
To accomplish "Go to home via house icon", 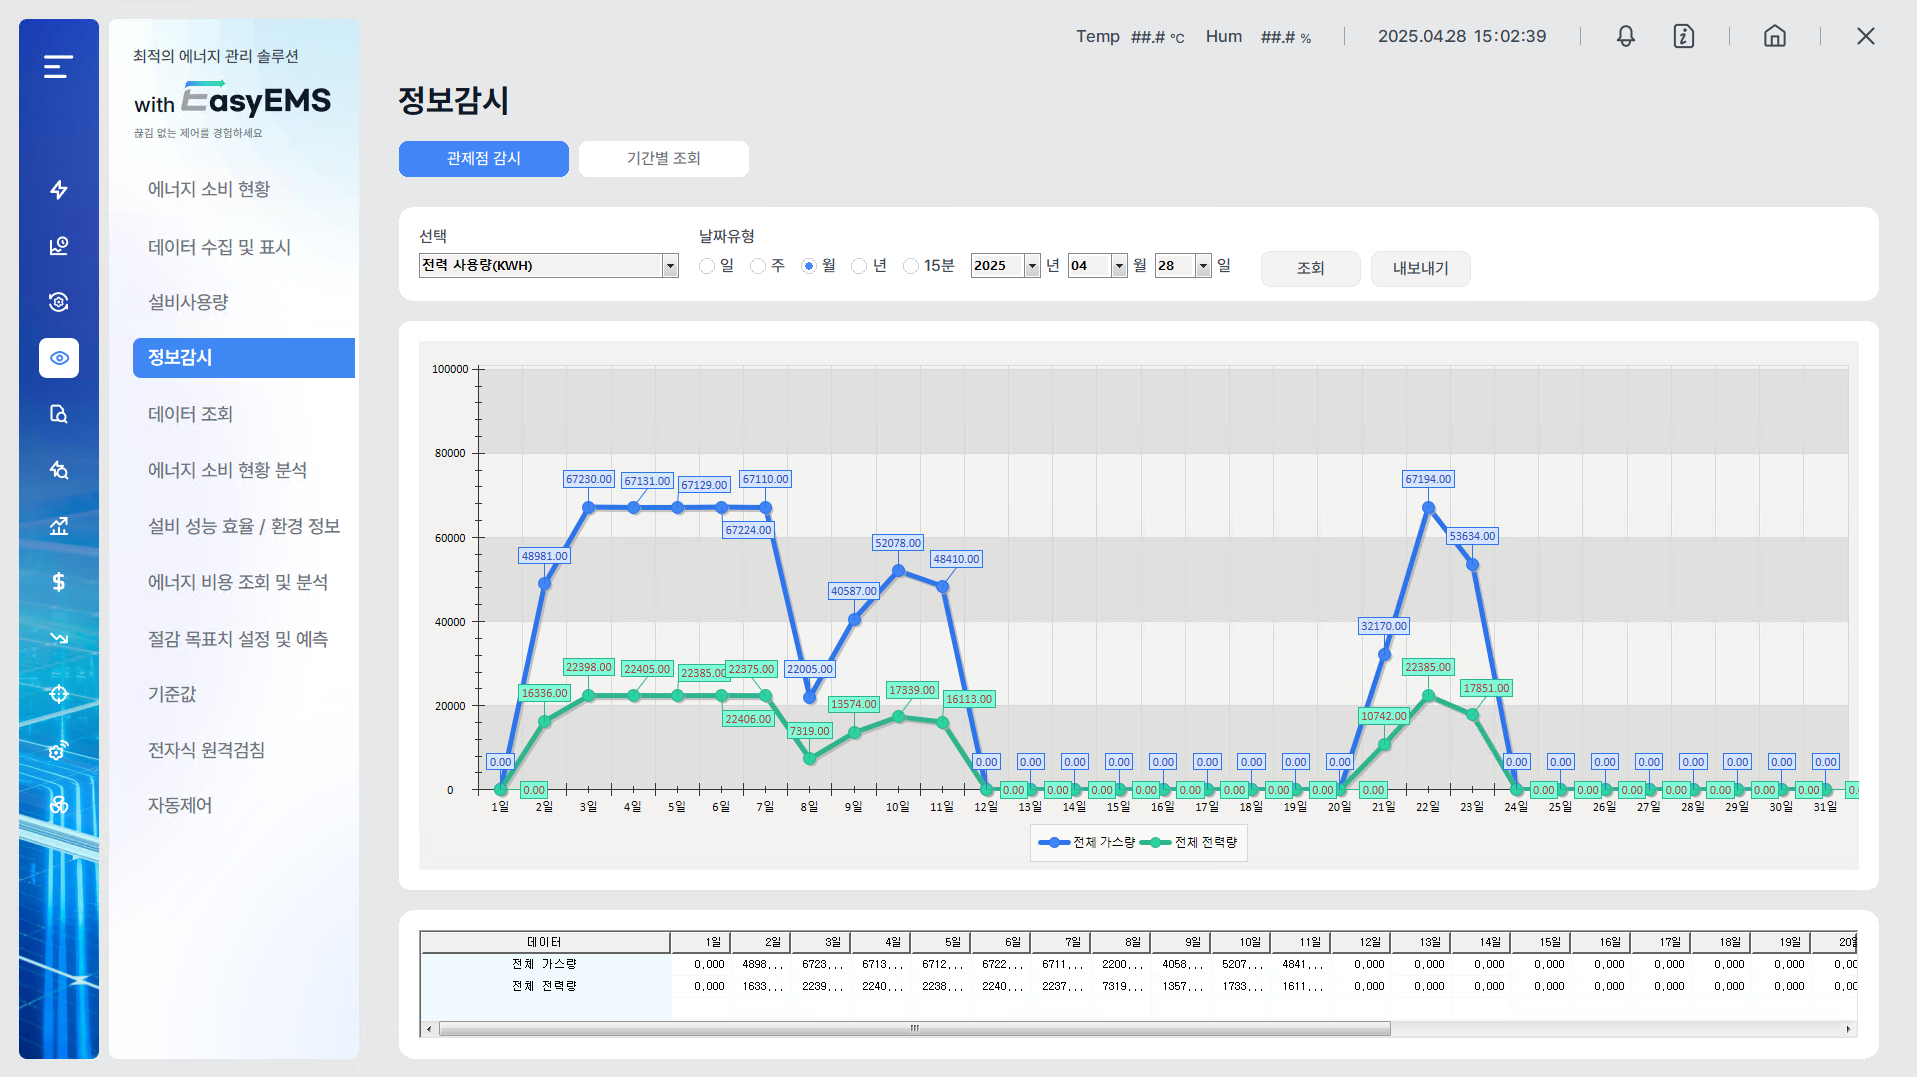I will click(x=1774, y=37).
